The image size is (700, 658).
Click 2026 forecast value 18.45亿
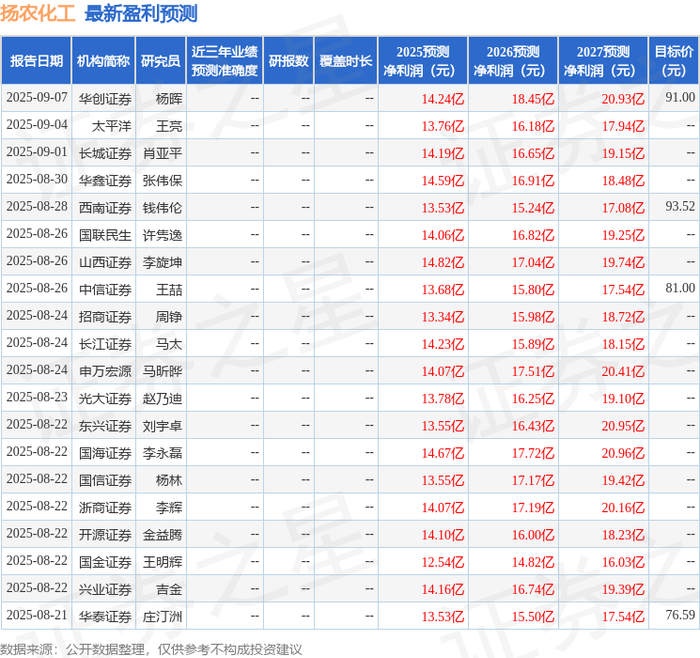(x=533, y=99)
